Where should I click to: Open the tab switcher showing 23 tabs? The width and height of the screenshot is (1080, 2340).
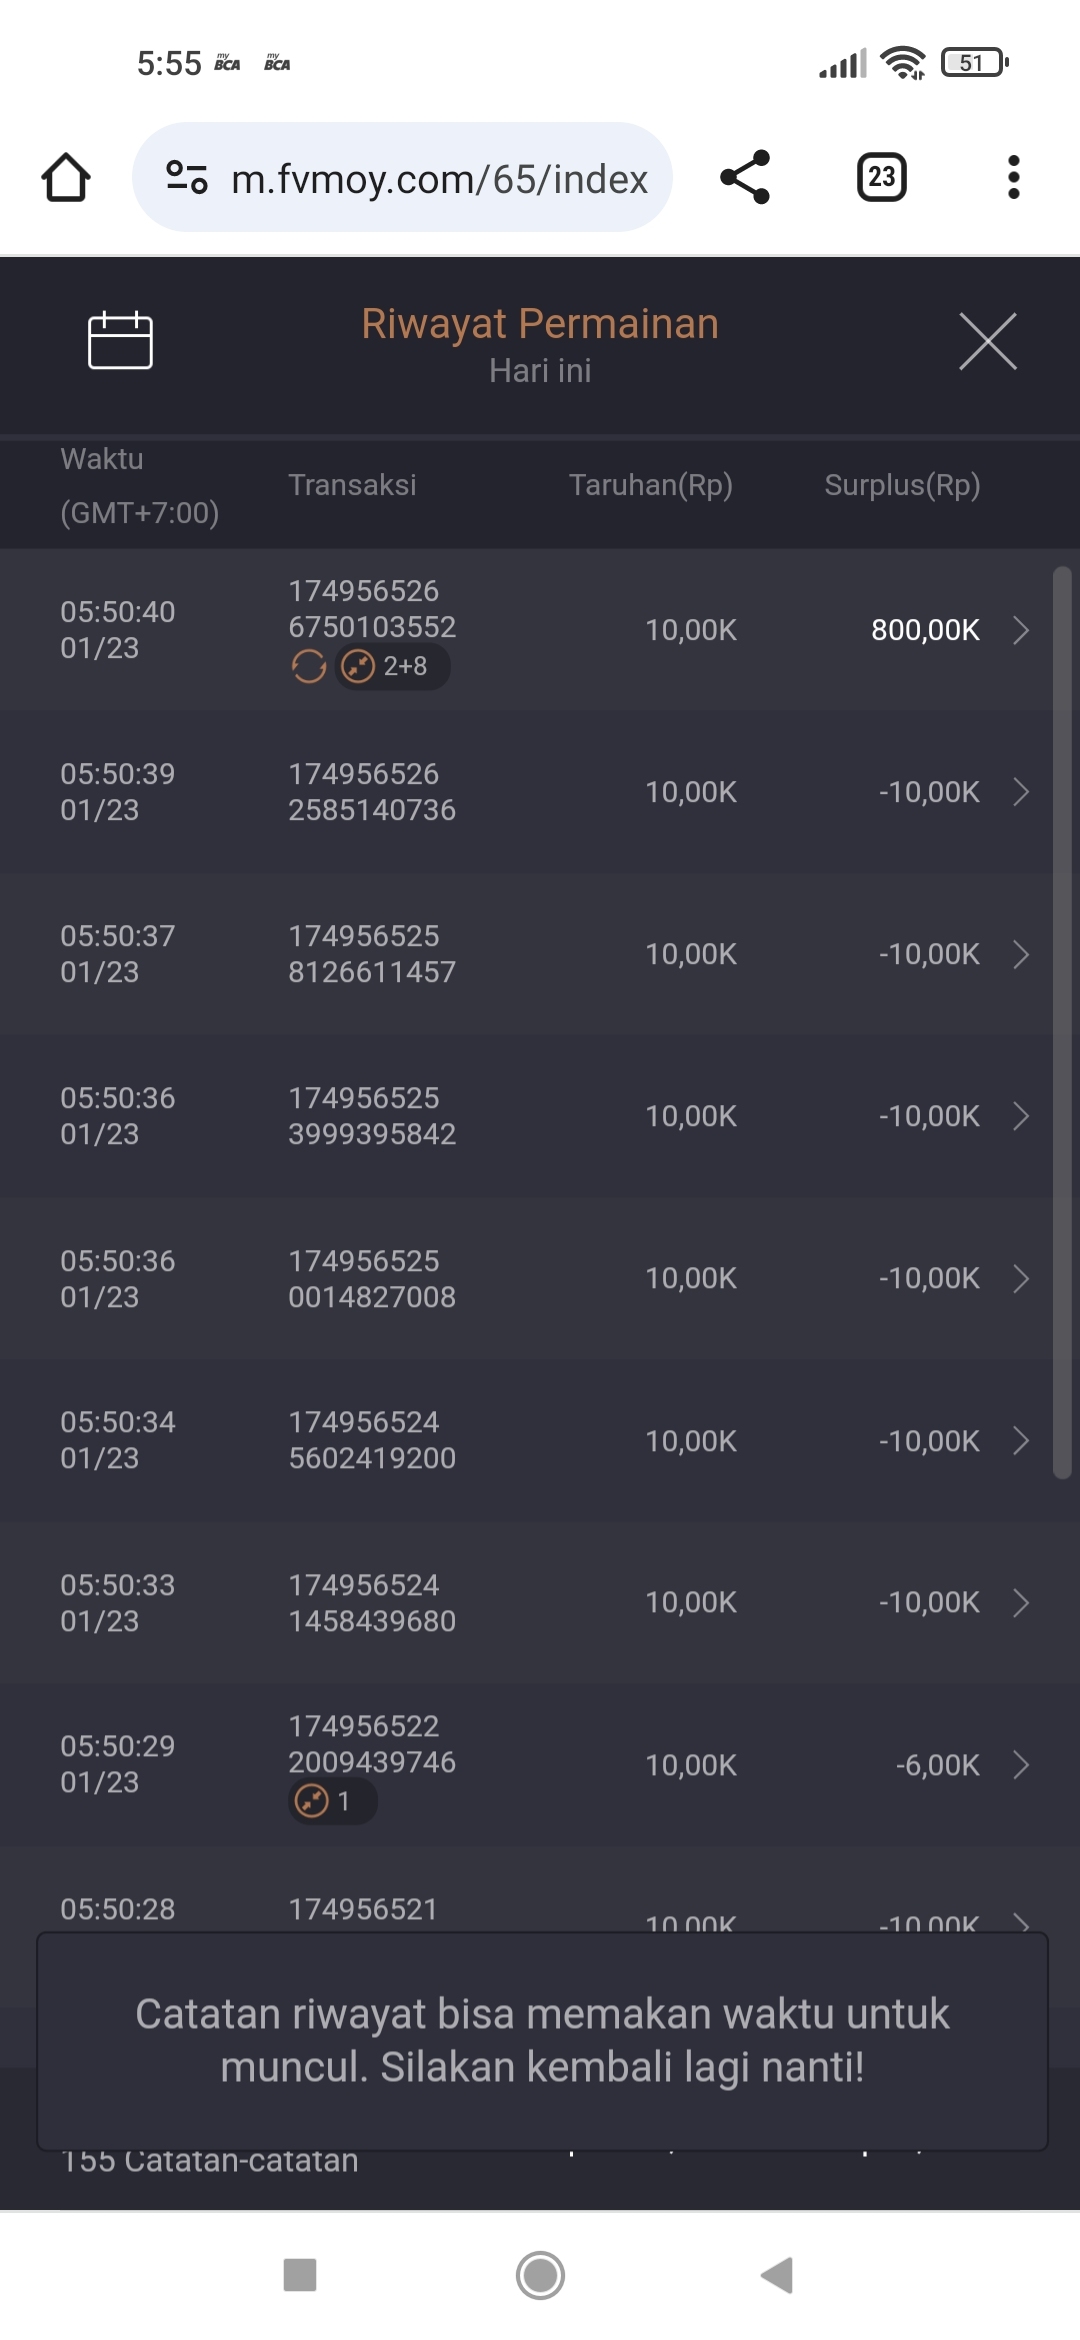tap(881, 178)
